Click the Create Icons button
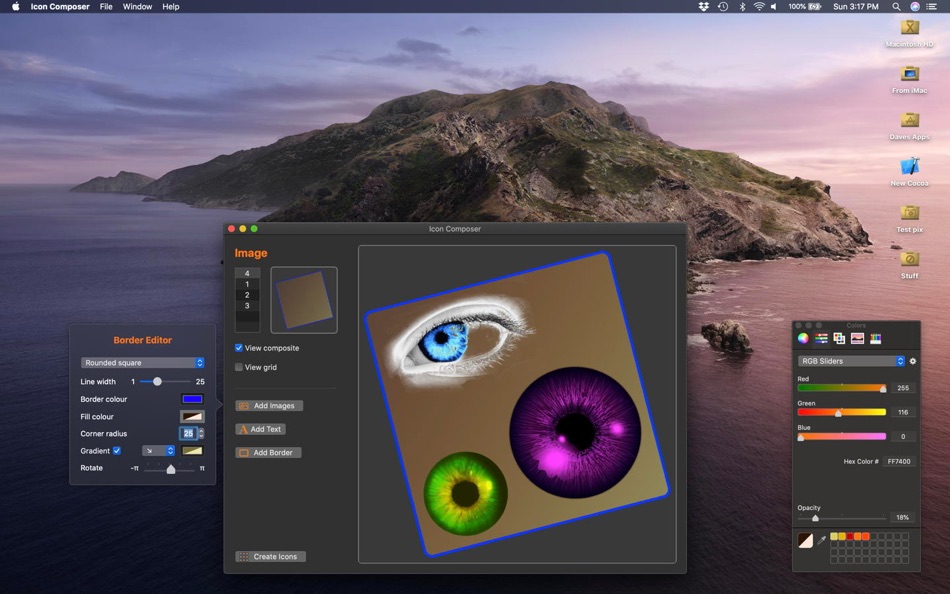 pyautogui.click(x=270, y=556)
